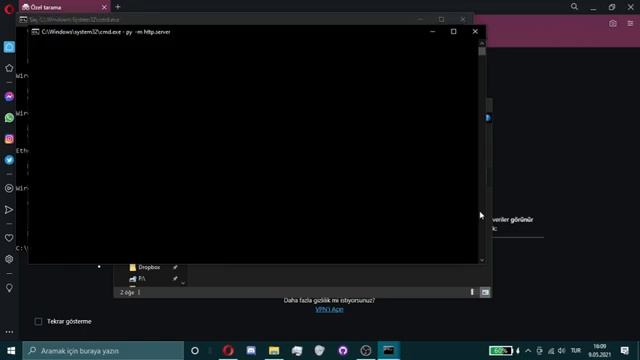Open the three-dots sidebar setup menu
The height and width of the screenshot is (360, 640).
coord(9,332)
